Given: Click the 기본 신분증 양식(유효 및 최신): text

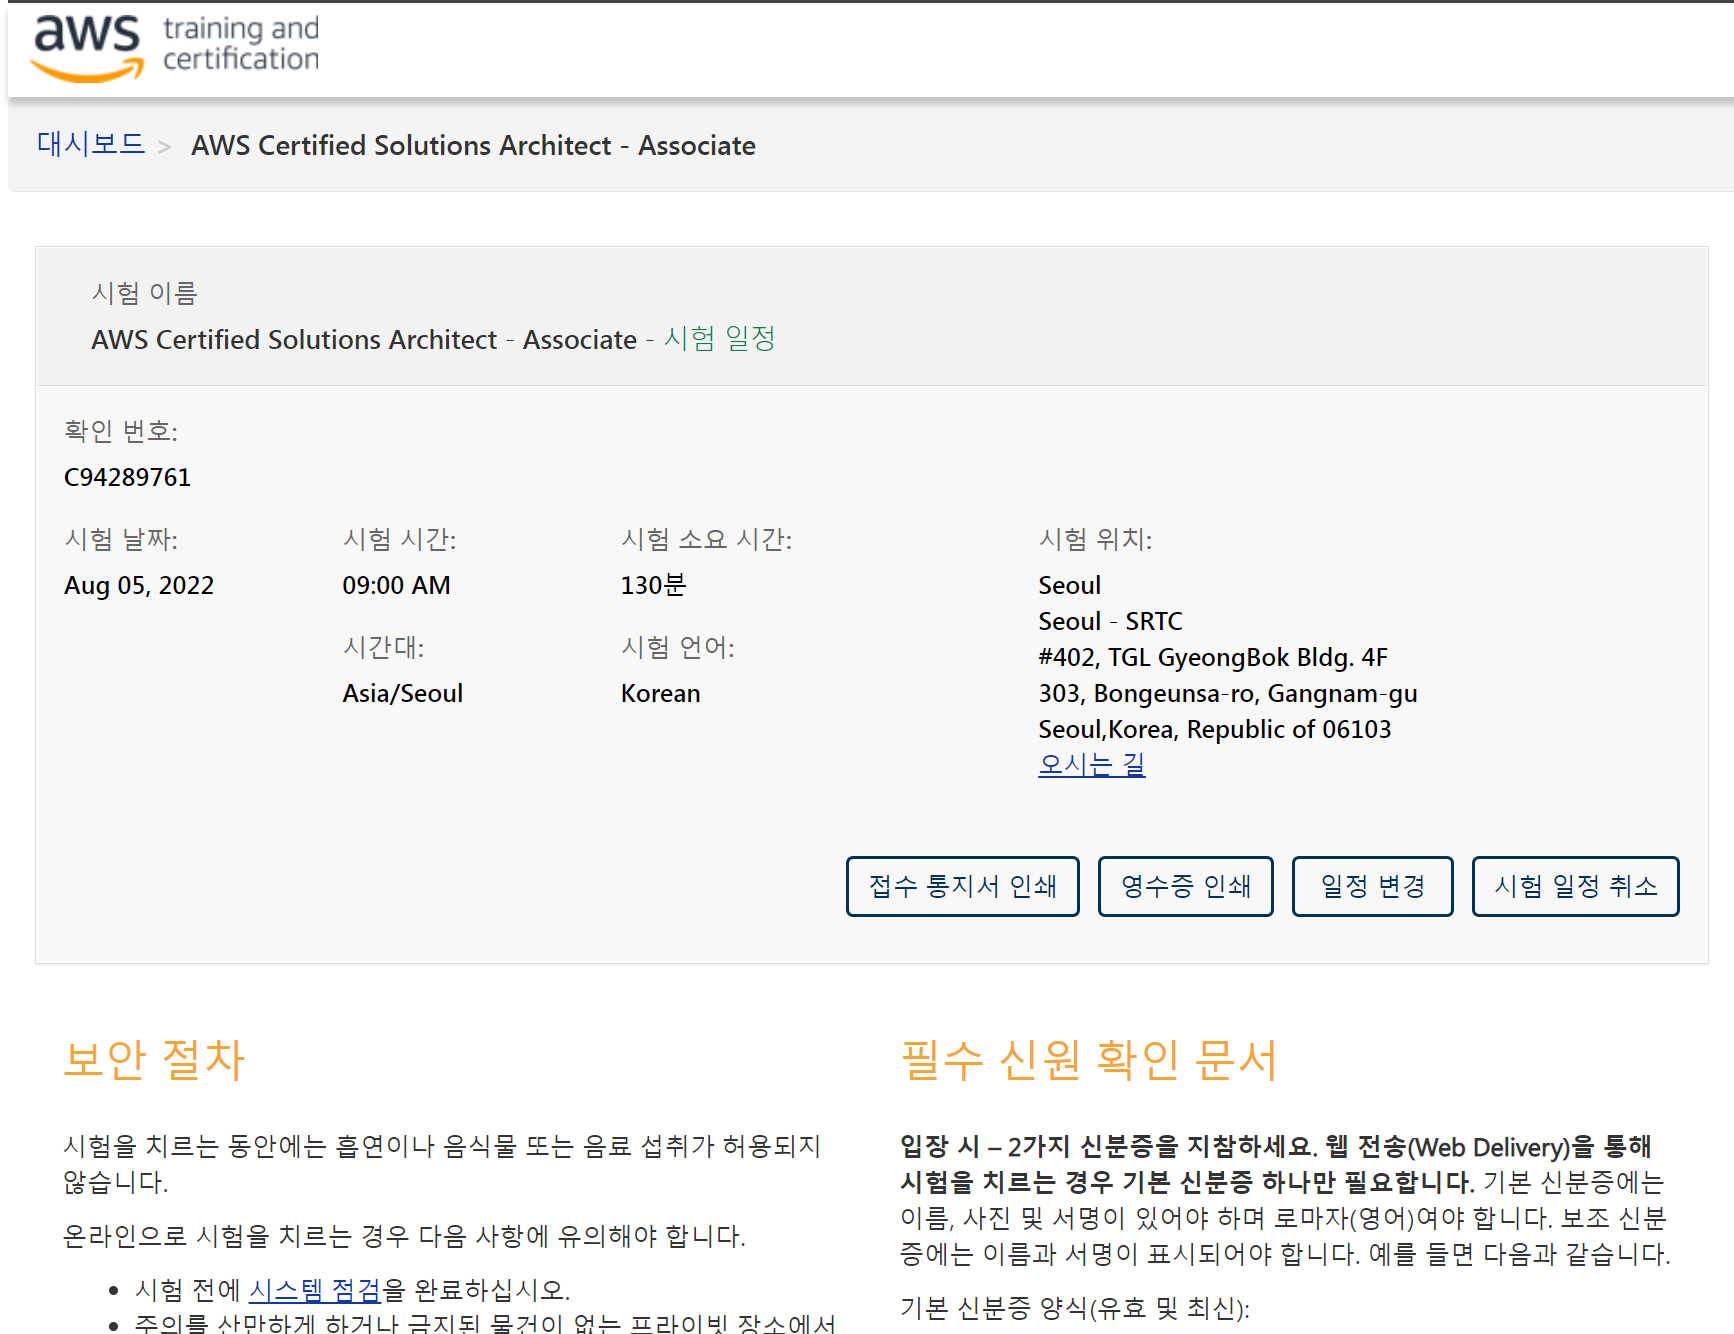Looking at the screenshot, I should point(1075,1308).
